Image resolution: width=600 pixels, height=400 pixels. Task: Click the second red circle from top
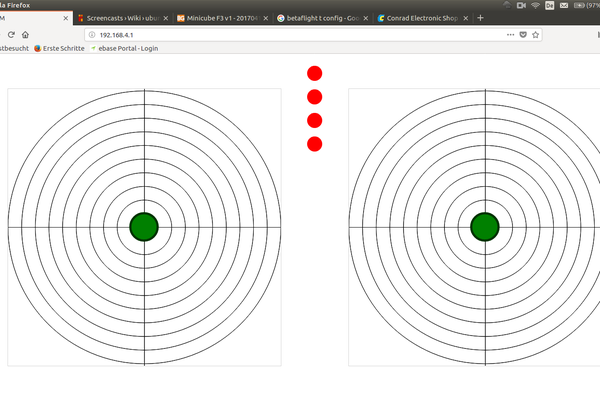315,97
